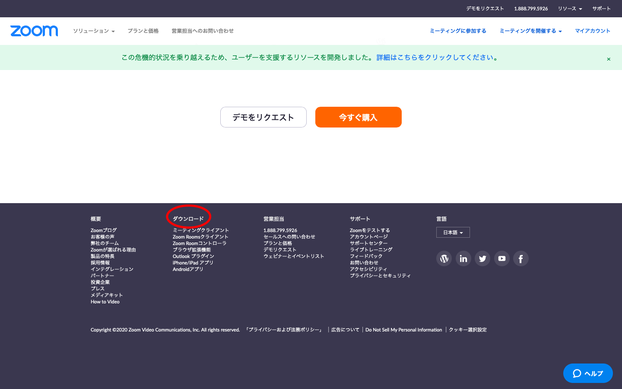The image size is (622, 389).
Task: Open How to Video footer link
Action: [x=105, y=302]
